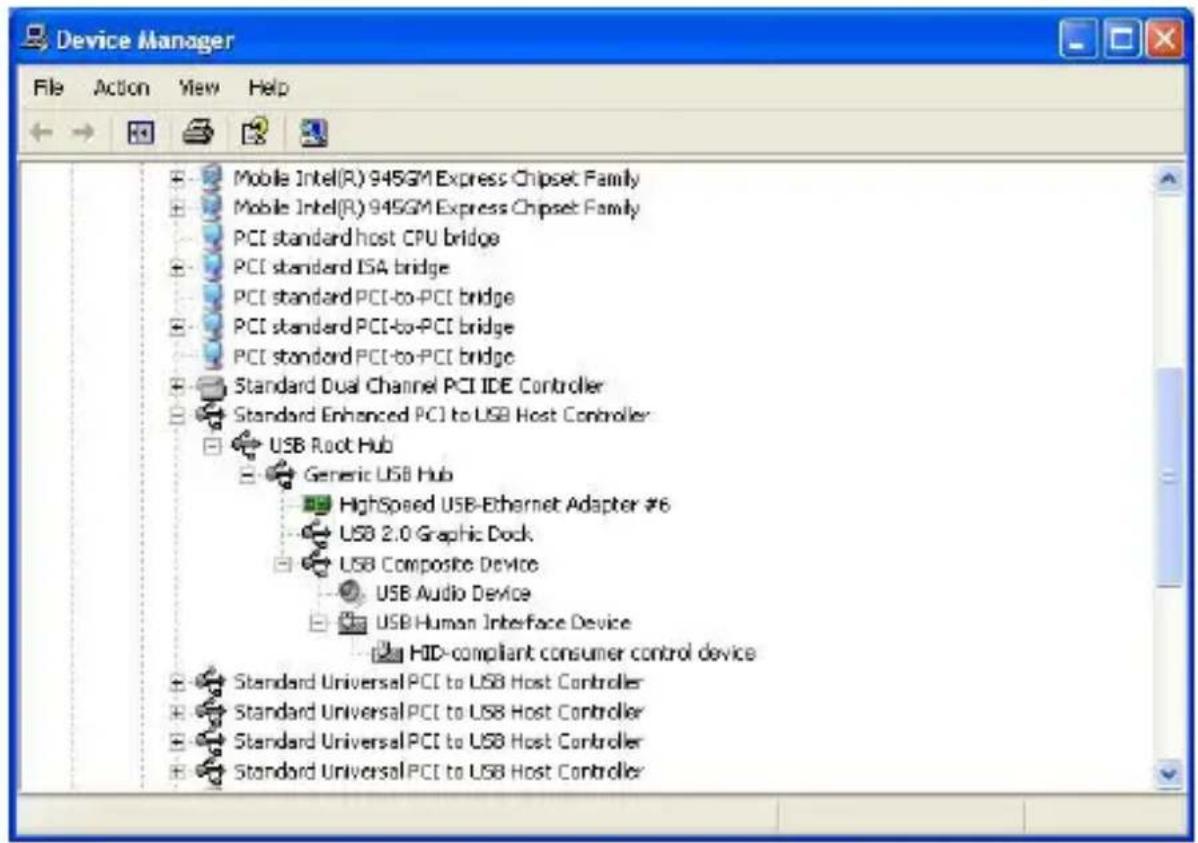The height and width of the screenshot is (843, 1198).
Task: Click the USB Composite Device icon
Action: pos(316,564)
